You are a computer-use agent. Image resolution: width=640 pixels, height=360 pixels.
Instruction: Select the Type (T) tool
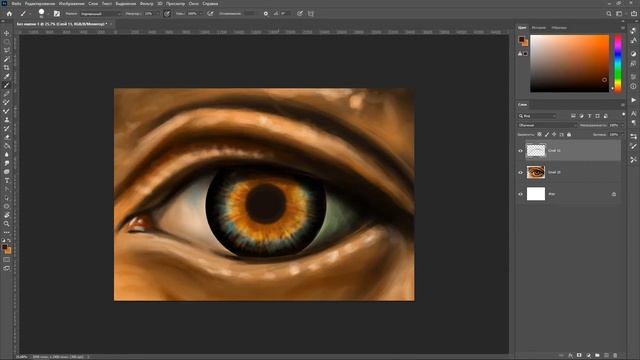pos(7,180)
